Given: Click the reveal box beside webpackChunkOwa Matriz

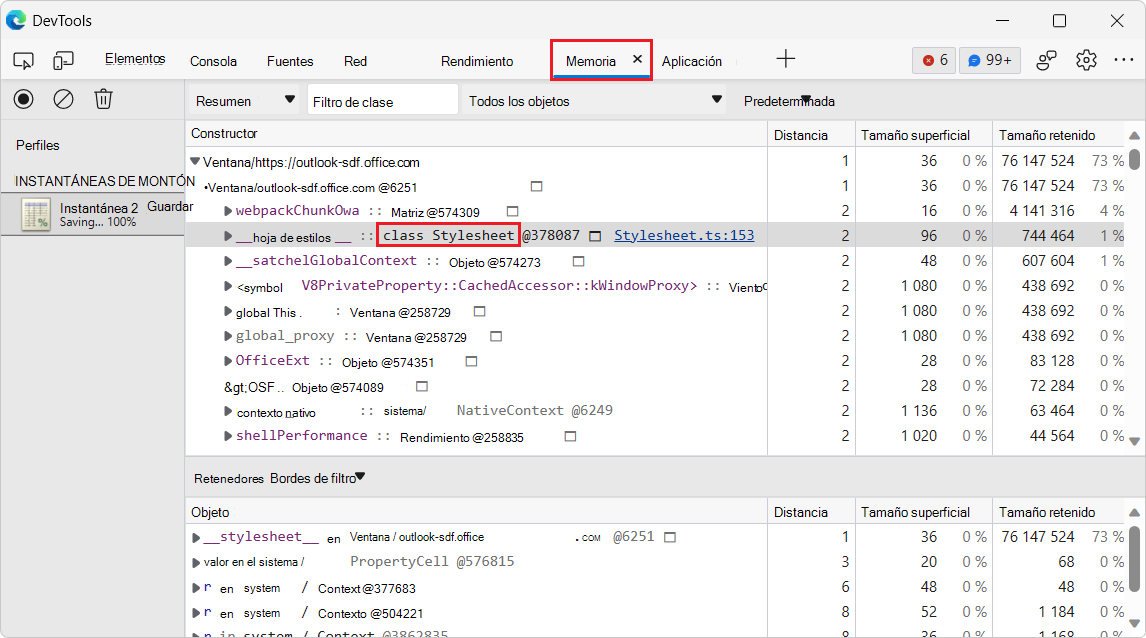Looking at the screenshot, I should pos(512,211).
